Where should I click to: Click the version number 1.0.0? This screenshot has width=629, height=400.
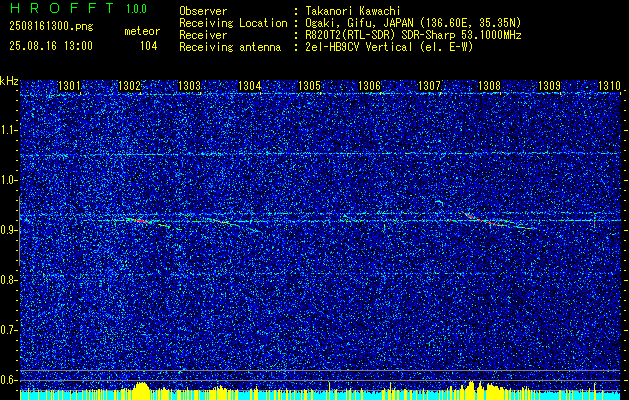(x=136, y=9)
